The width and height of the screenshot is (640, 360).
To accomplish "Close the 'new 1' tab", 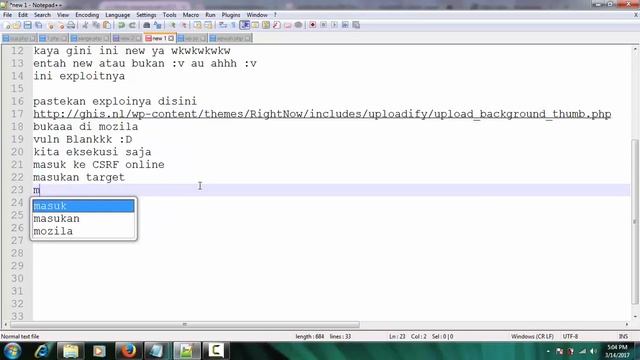I will (x=171, y=38).
